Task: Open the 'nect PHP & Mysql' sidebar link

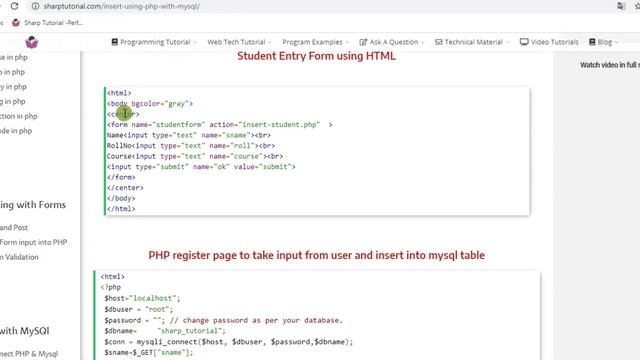Action: coord(29,353)
